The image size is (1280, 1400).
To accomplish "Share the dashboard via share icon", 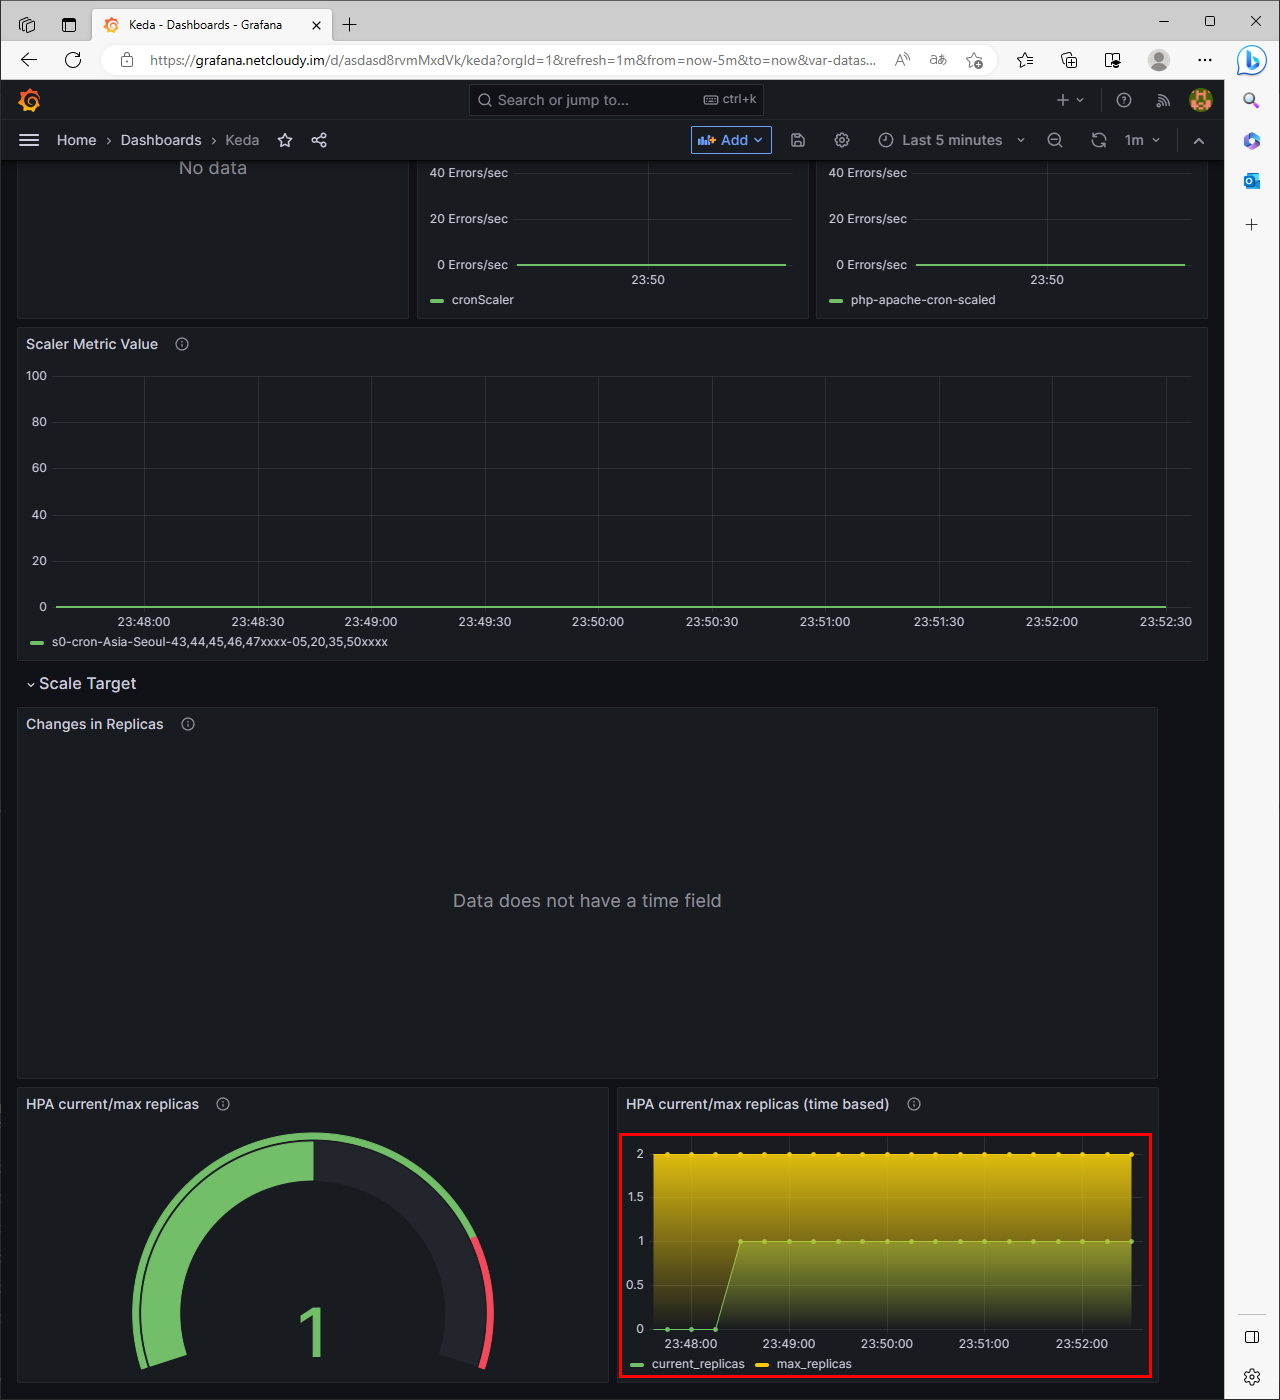I will [319, 140].
